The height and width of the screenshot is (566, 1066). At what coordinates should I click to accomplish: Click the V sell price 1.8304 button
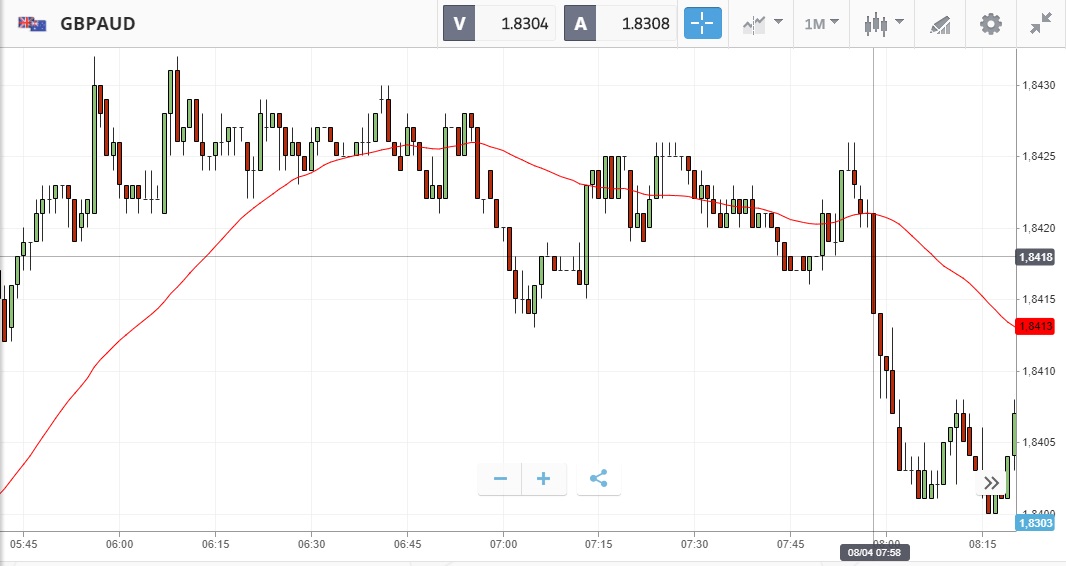point(500,23)
